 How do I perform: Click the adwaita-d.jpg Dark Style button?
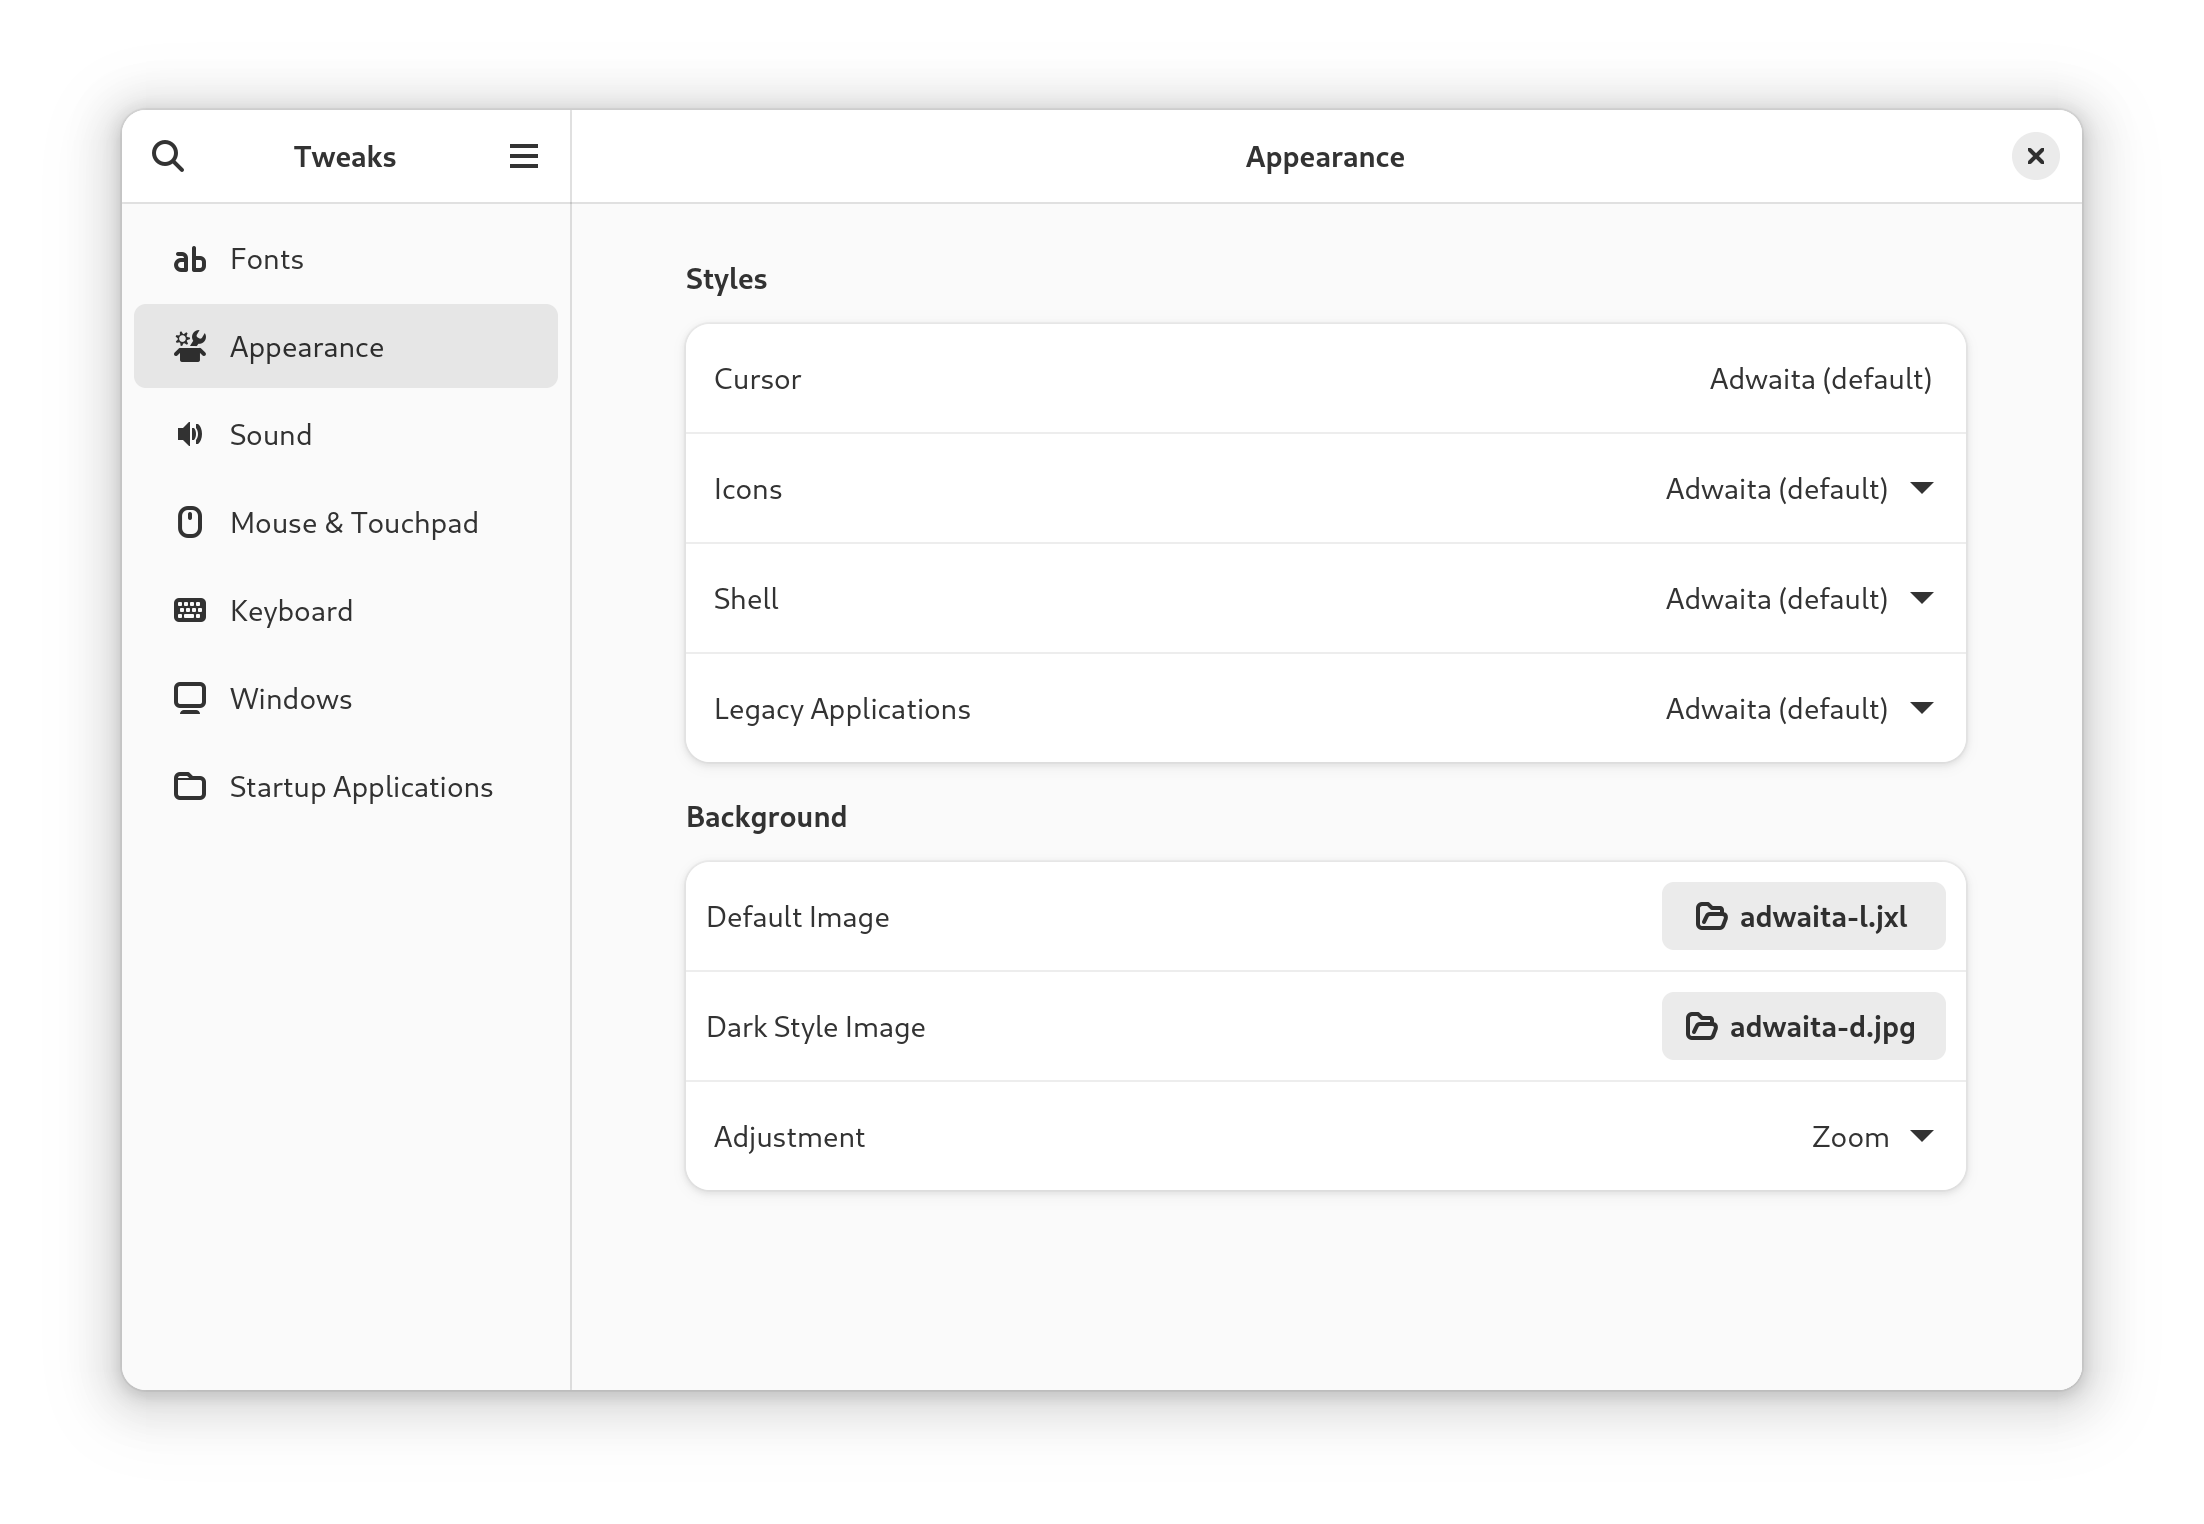pos(1802,1026)
